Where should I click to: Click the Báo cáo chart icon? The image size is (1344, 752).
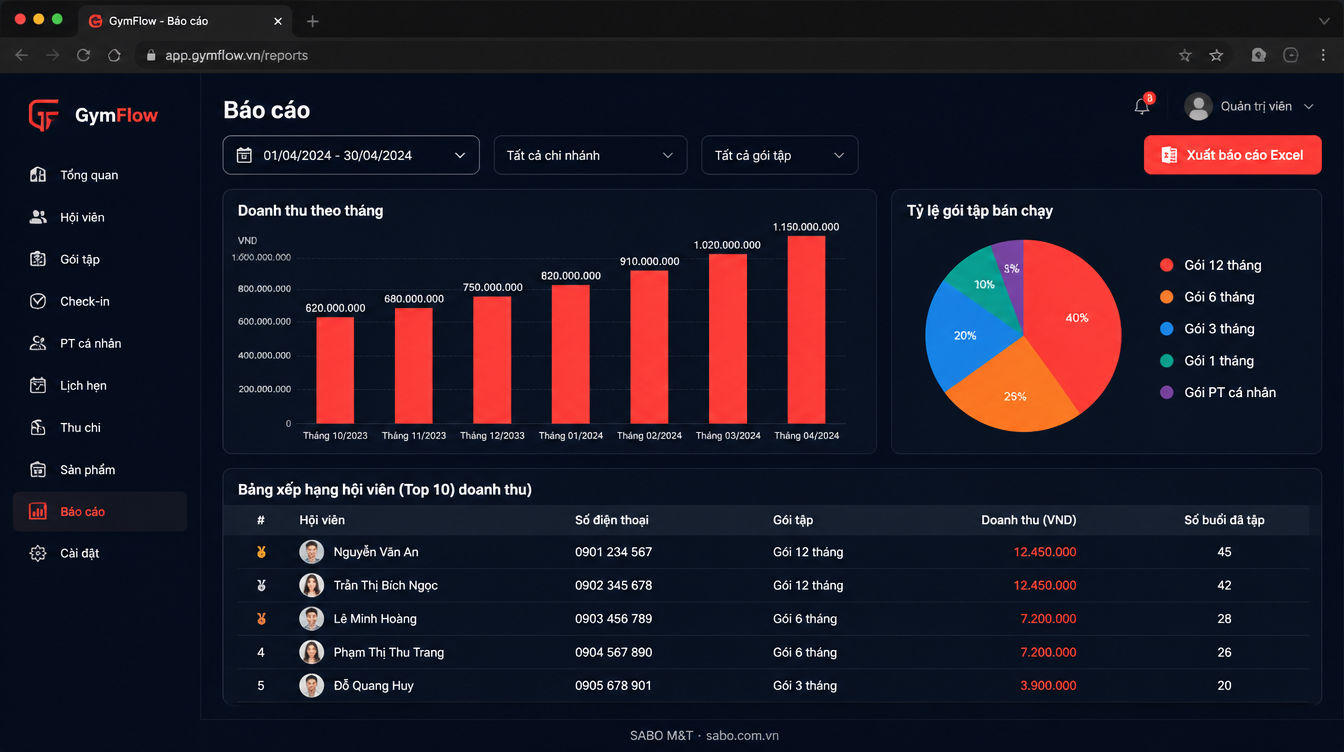[38, 511]
